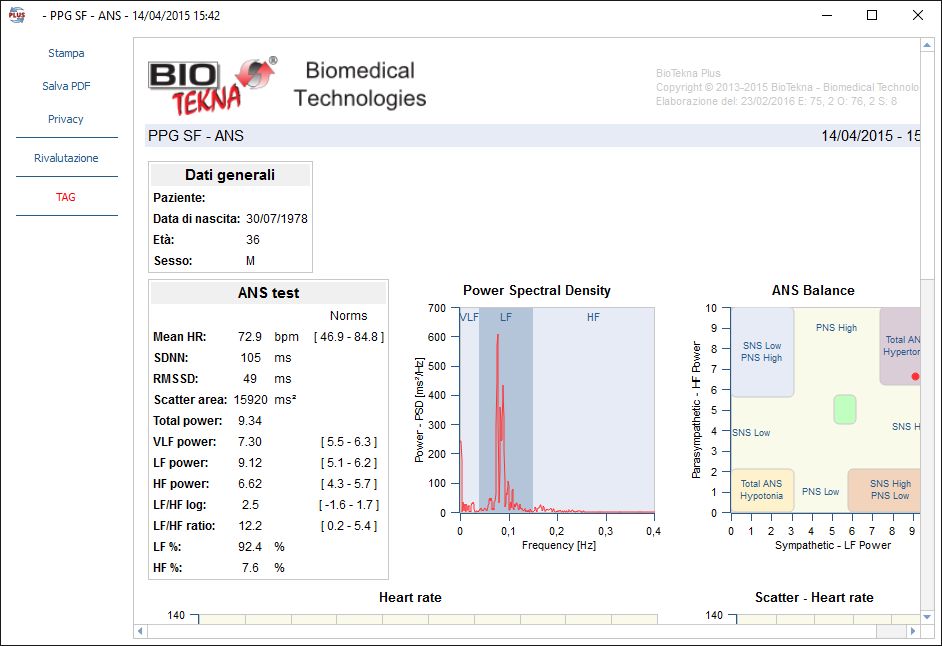
Task: Open the Privacy option in sidebar
Action: click(x=66, y=119)
